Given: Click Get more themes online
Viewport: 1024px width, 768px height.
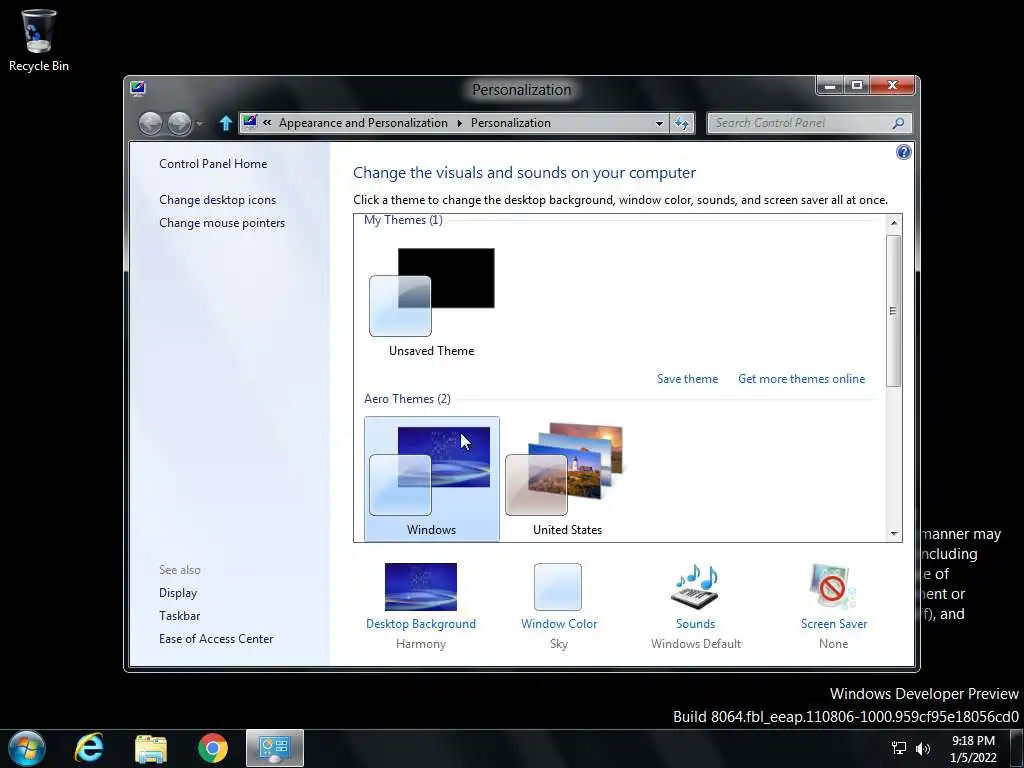Looking at the screenshot, I should pyautogui.click(x=801, y=379).
